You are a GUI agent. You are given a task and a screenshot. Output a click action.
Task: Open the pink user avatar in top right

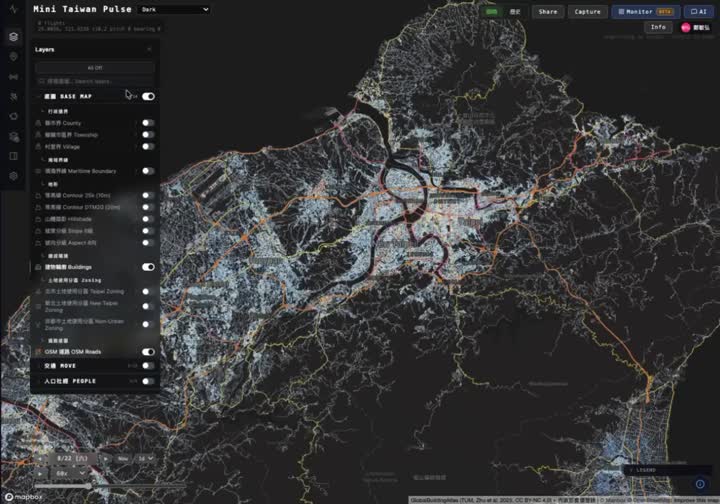point(686,28)
